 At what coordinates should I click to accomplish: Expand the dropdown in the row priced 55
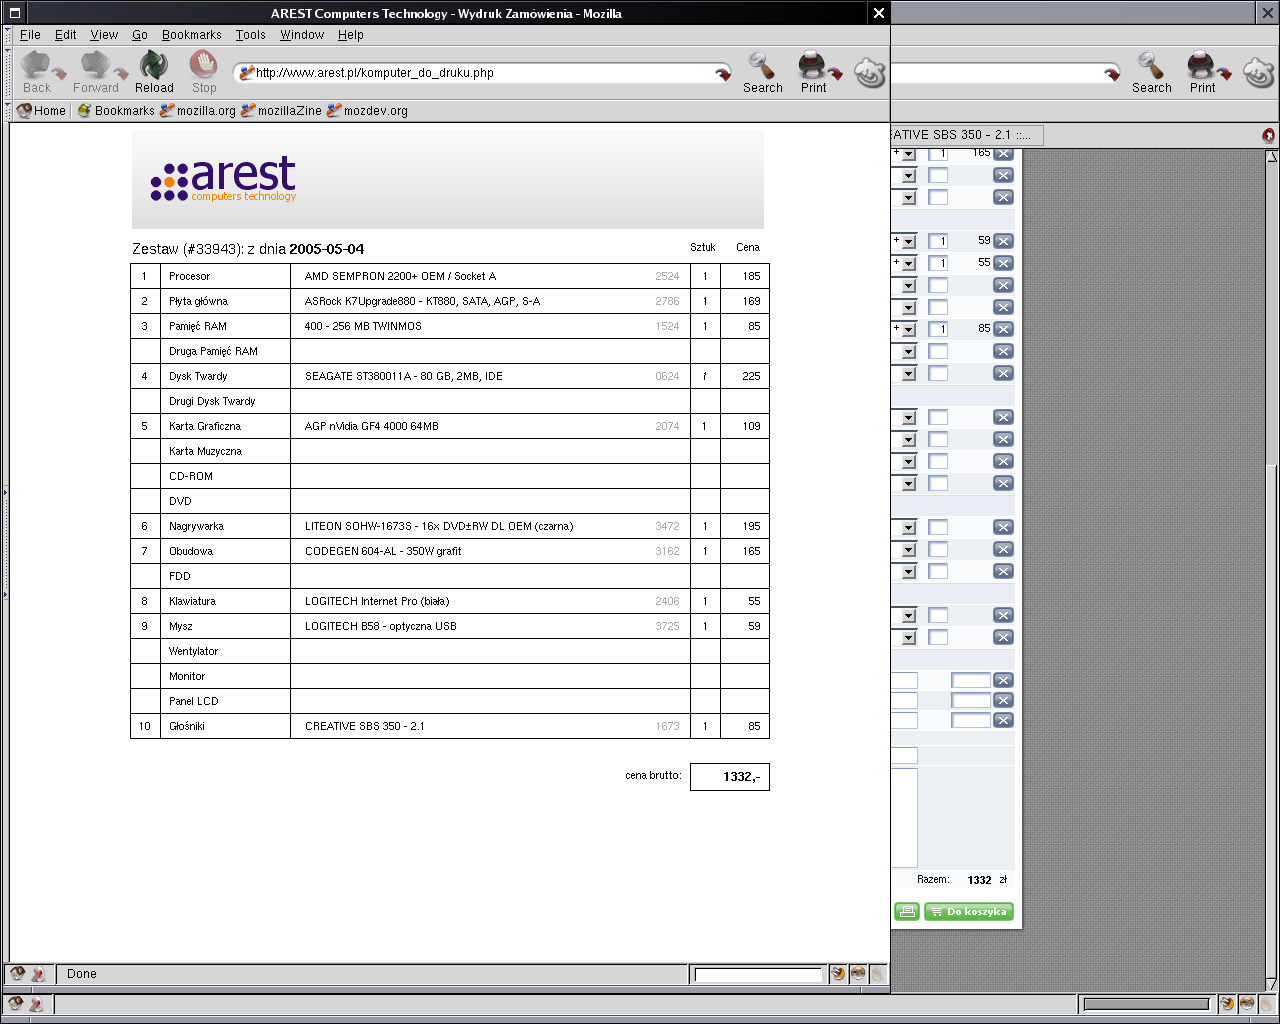[908, 264]
